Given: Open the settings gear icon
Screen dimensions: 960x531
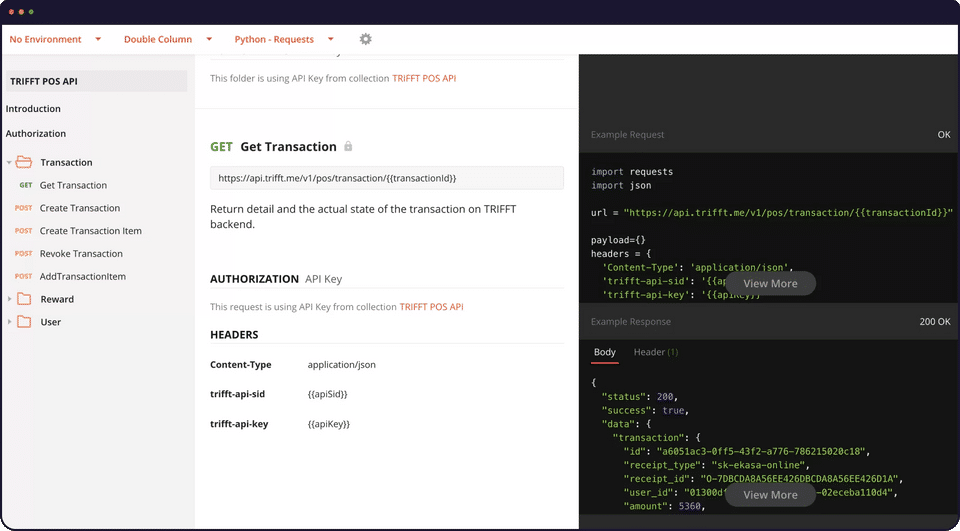Looking at the screenshot, I should tap(365, 39).
